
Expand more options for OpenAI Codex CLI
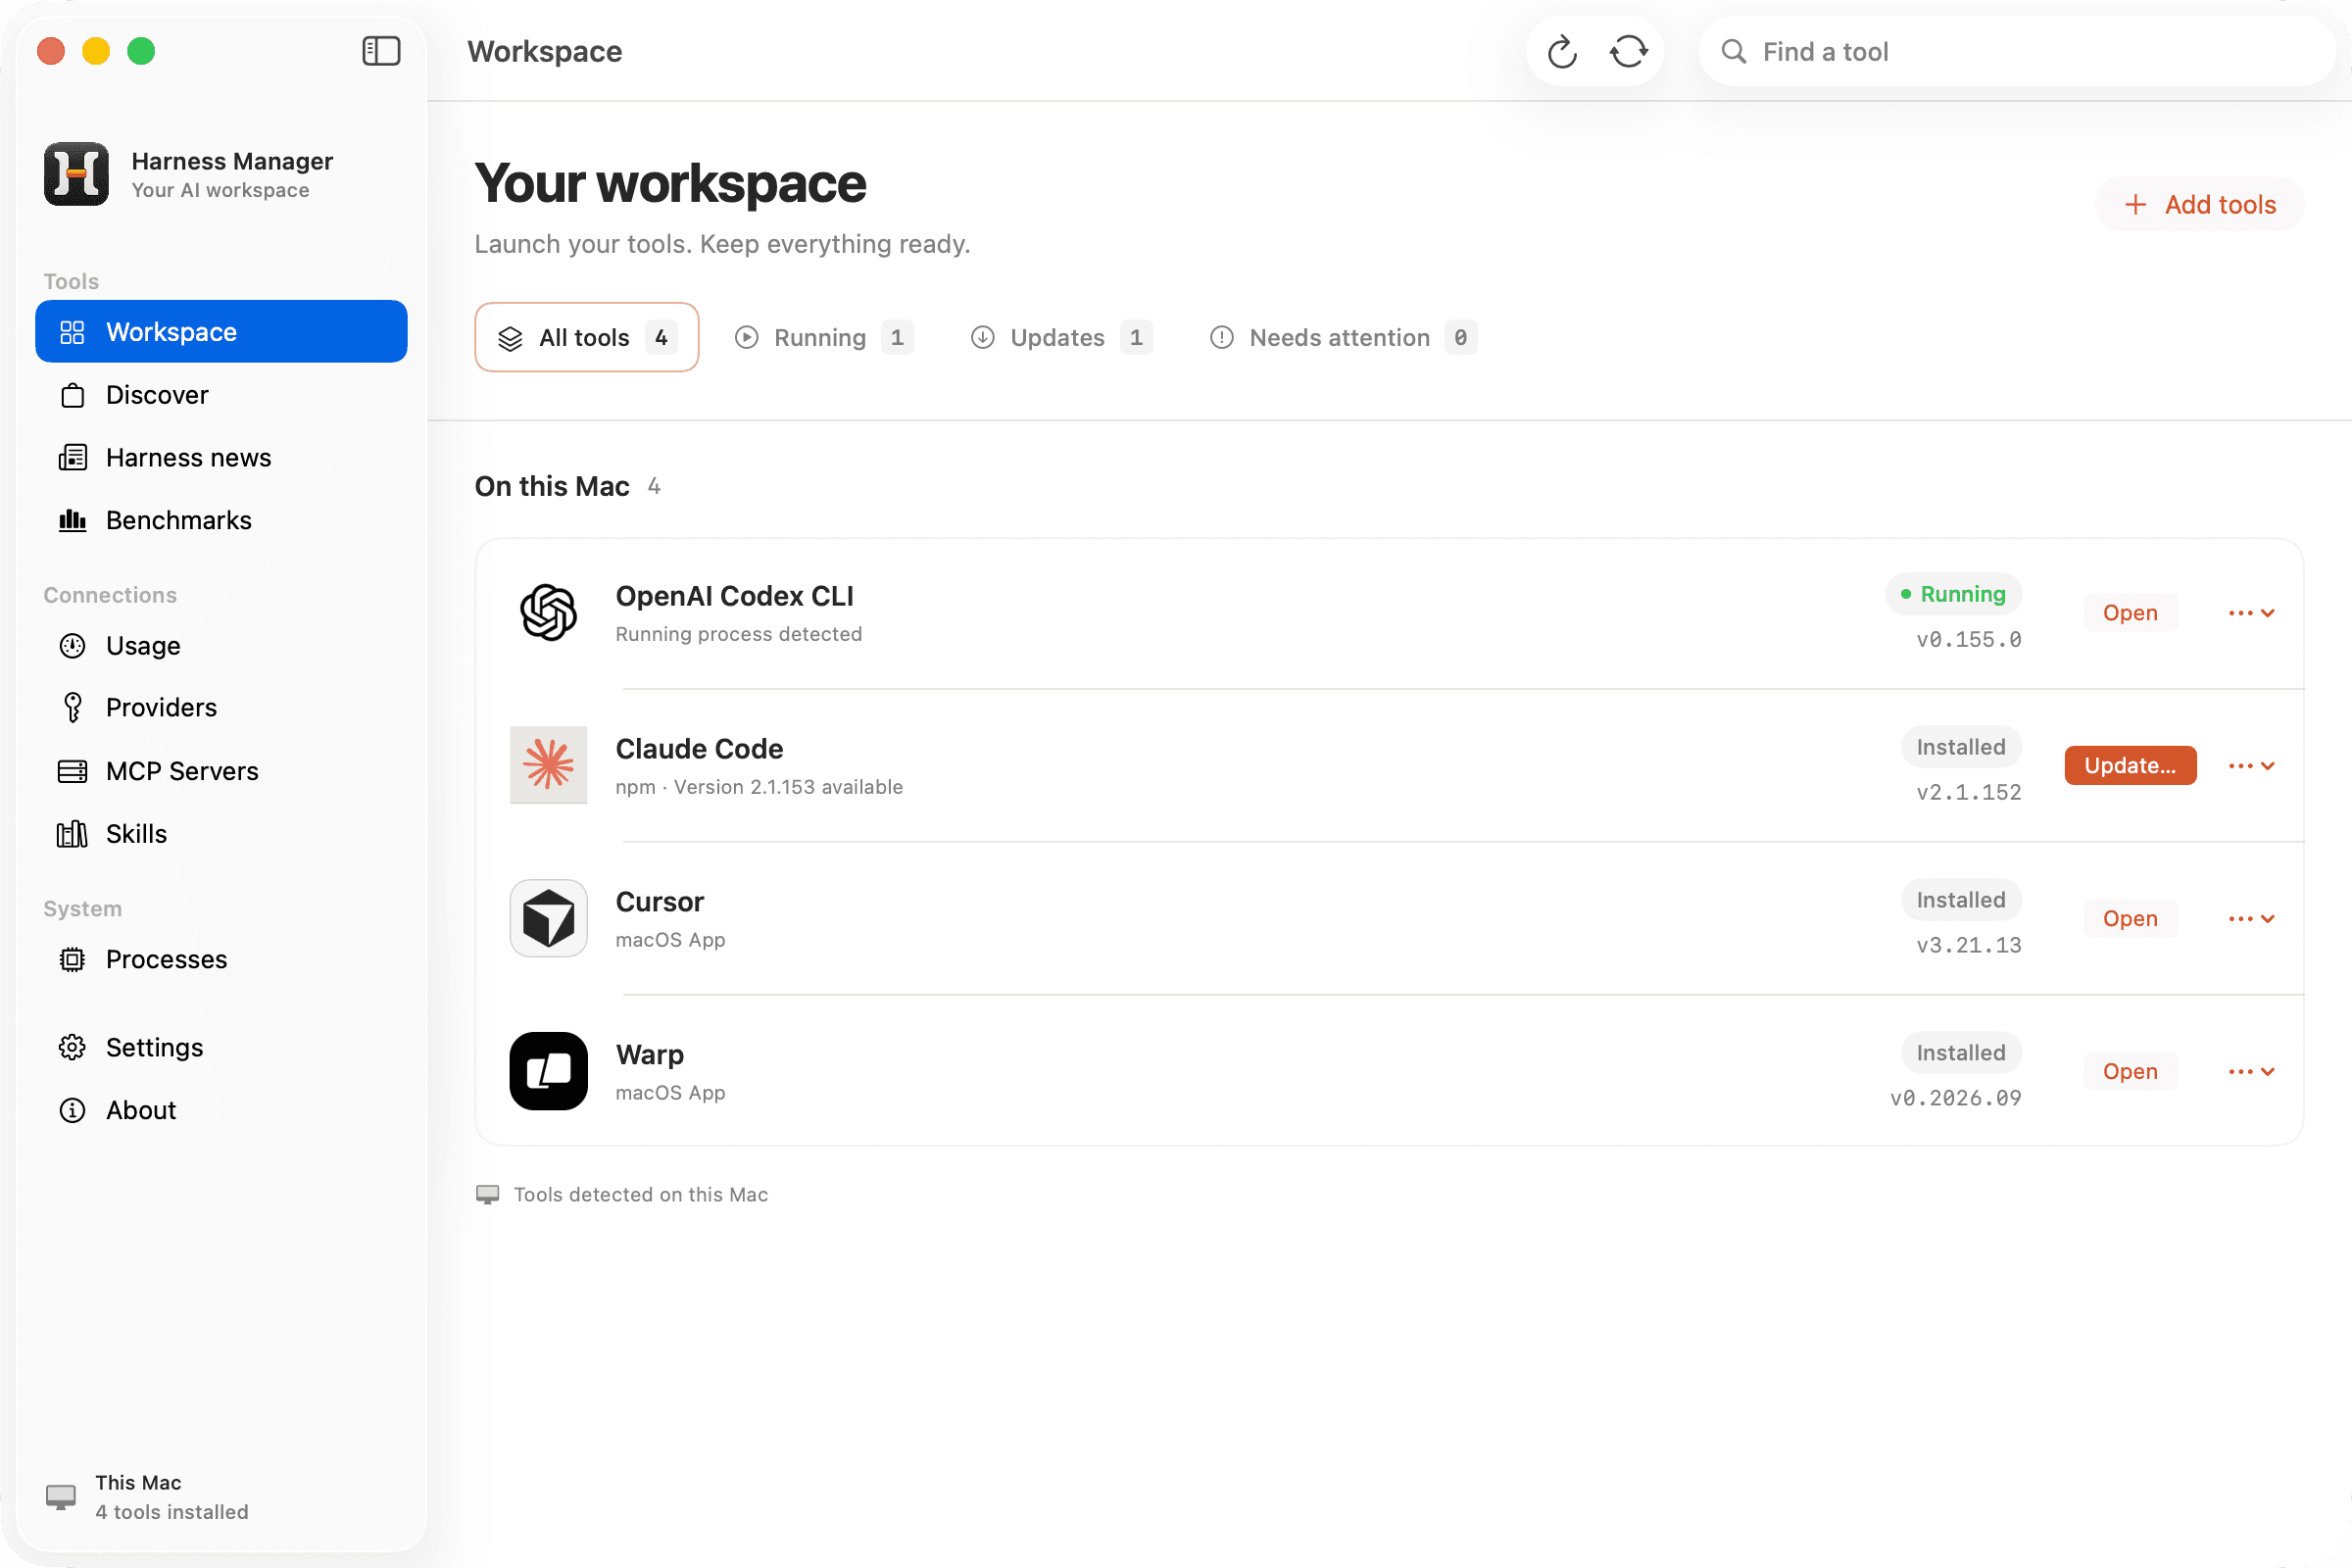[2251, 612]
